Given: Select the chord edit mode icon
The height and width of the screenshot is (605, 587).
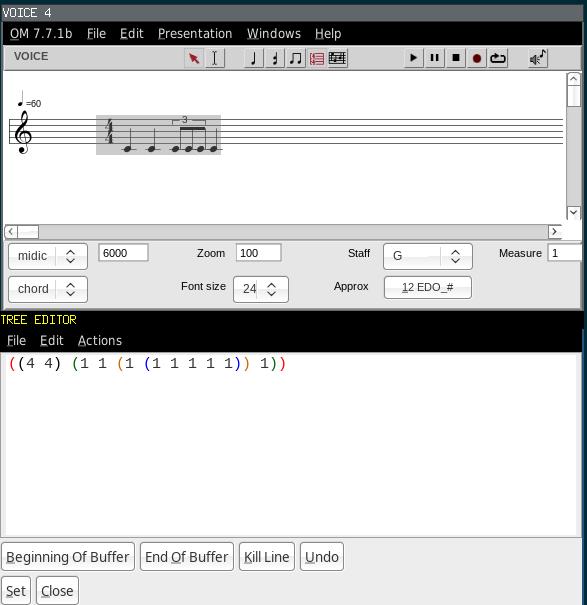Looking at the screenshot, I should pyautogui.click(x=275, y=58).
